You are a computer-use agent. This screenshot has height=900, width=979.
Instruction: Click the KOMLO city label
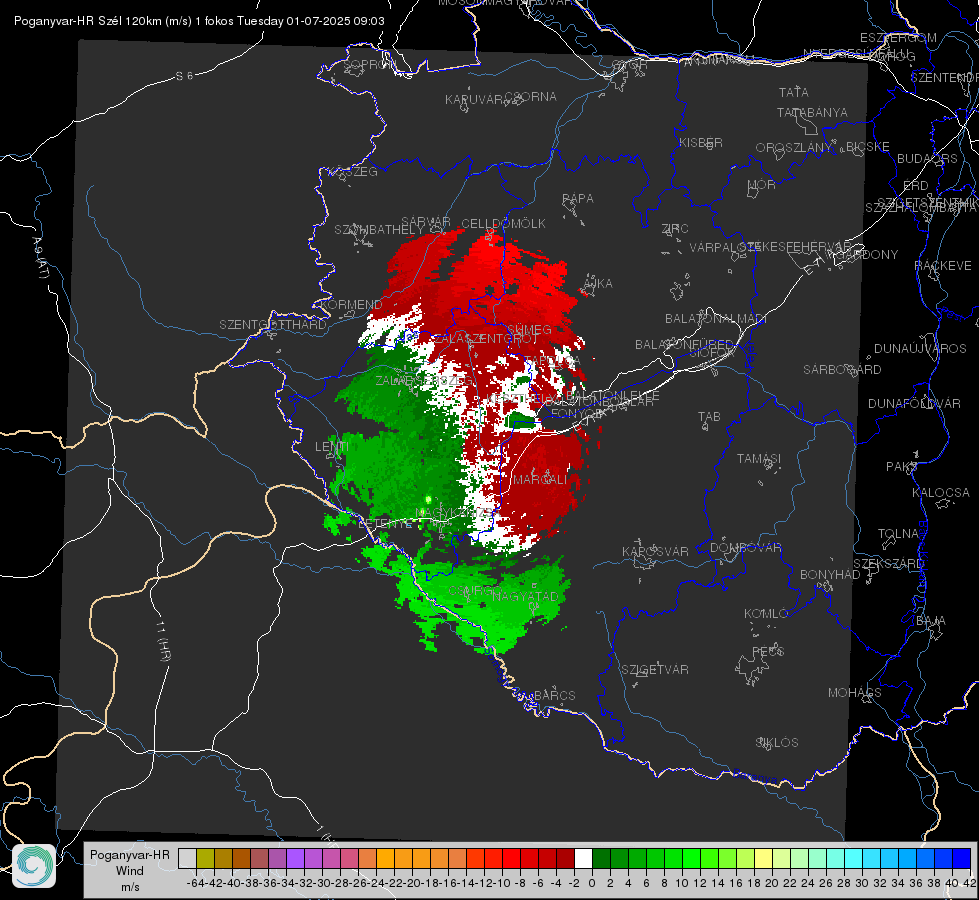coord(766,614)
